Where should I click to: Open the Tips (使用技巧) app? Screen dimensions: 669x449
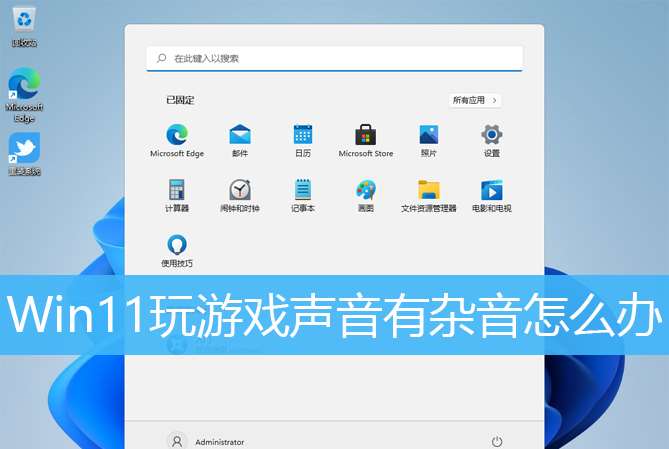pos(177,250)
